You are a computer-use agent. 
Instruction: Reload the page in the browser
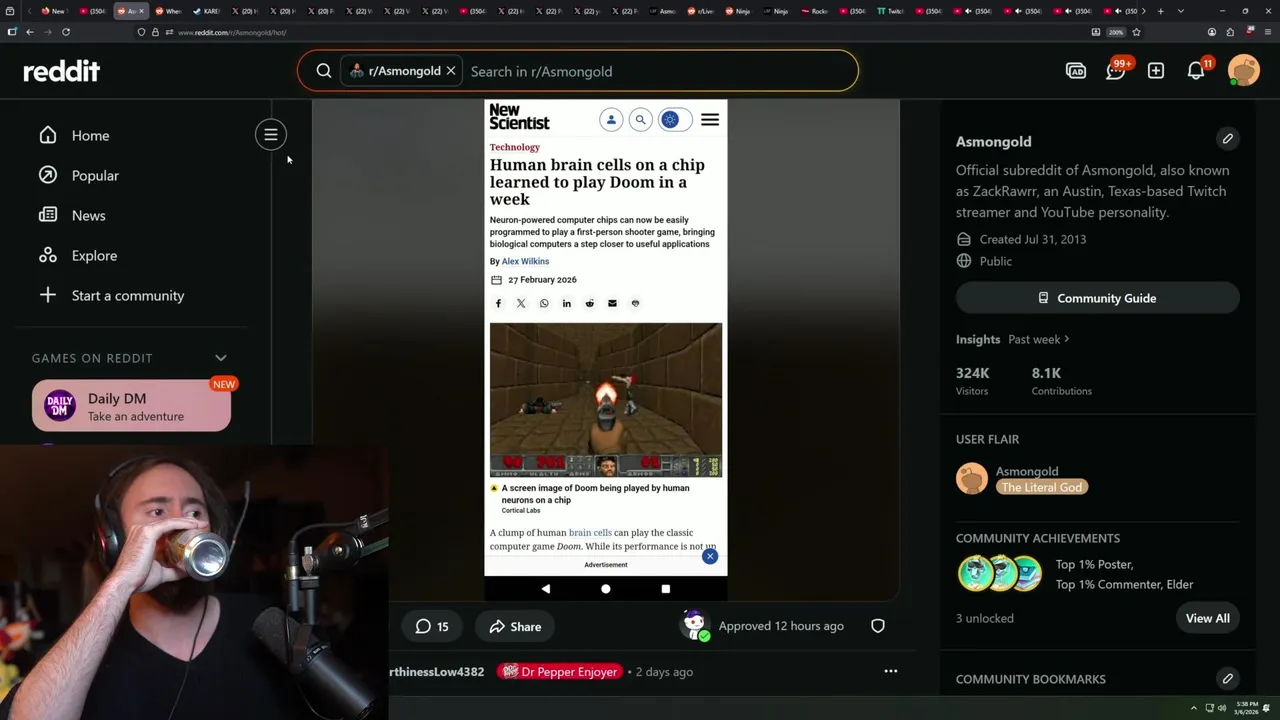[x=66, y=32]
